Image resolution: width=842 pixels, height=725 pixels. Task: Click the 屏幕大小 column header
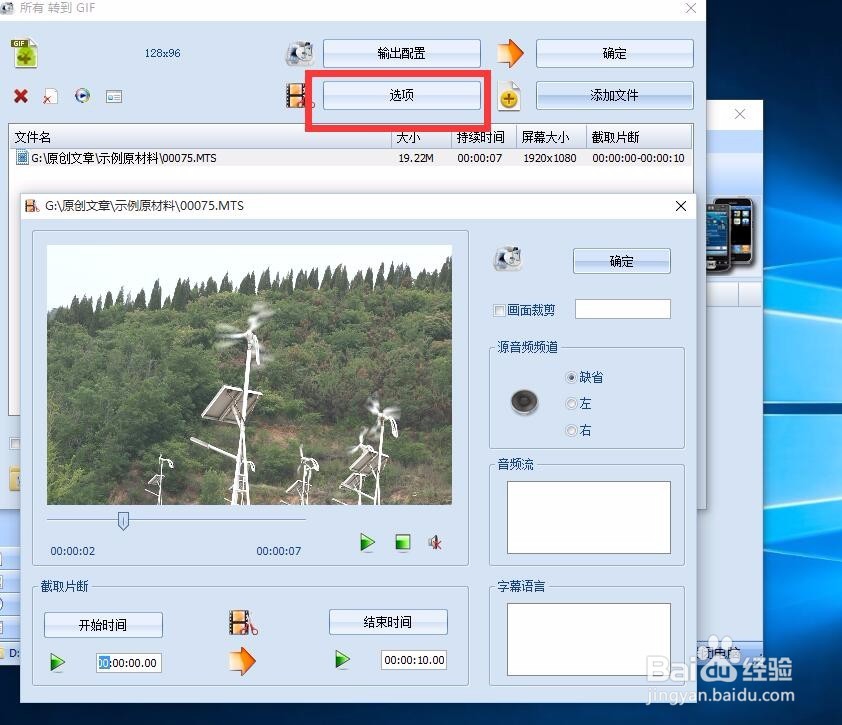[551, 137]
